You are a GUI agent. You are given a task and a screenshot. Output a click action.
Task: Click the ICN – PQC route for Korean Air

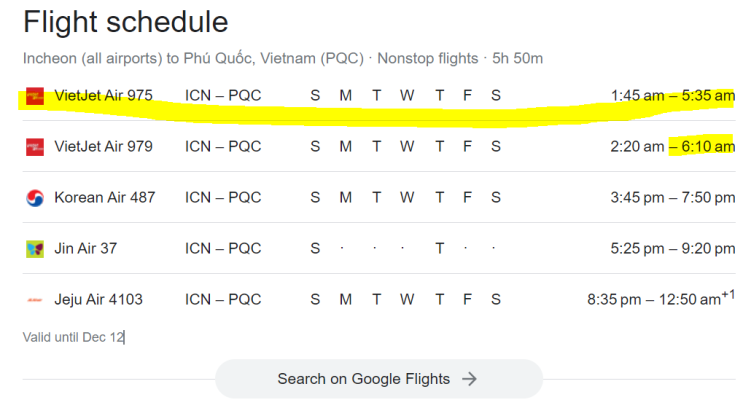click(223, 198)
